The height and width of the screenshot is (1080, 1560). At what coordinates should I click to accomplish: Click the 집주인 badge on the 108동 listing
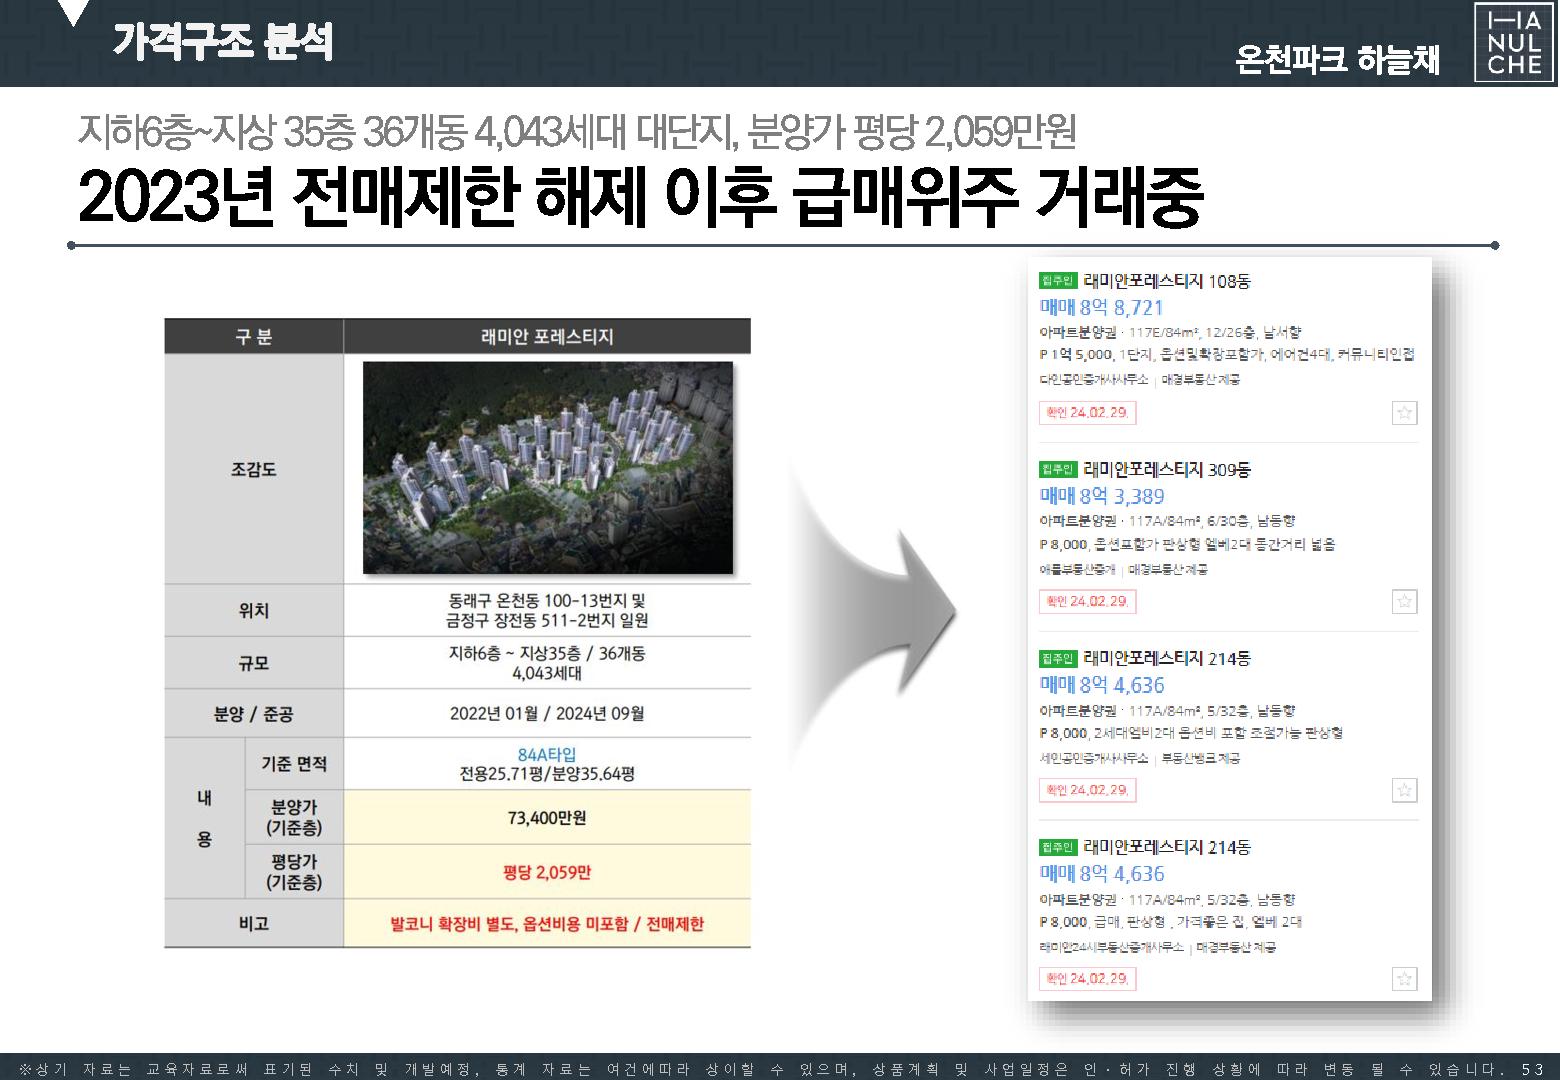(1058, 281)
